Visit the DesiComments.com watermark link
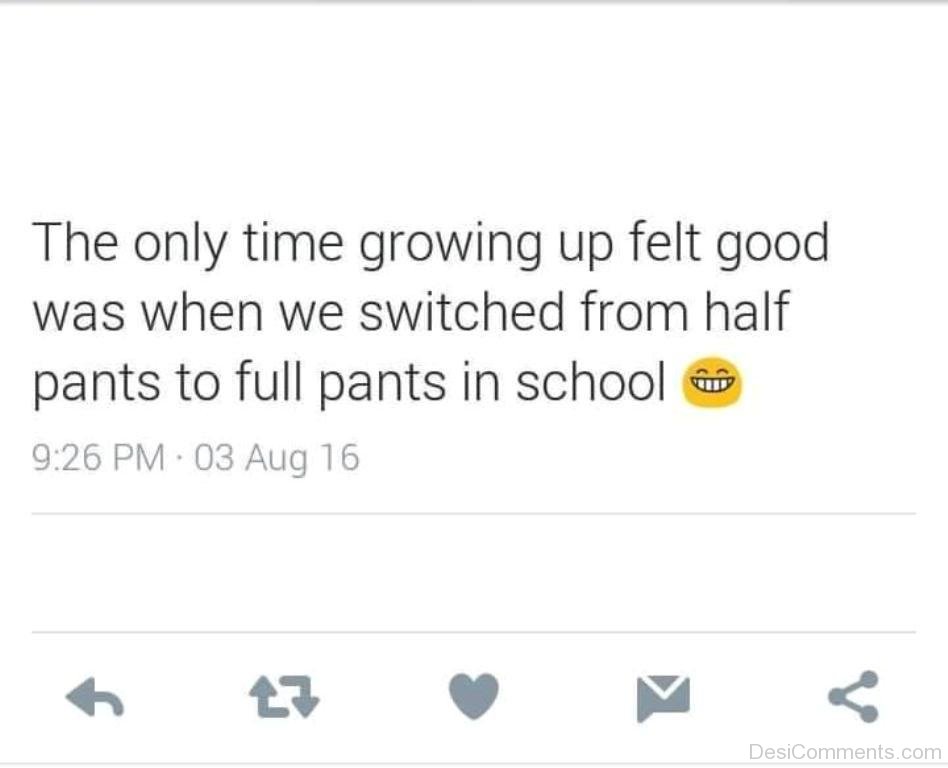The width and height of the screenshot is (948, 768). tap(845, 752)
